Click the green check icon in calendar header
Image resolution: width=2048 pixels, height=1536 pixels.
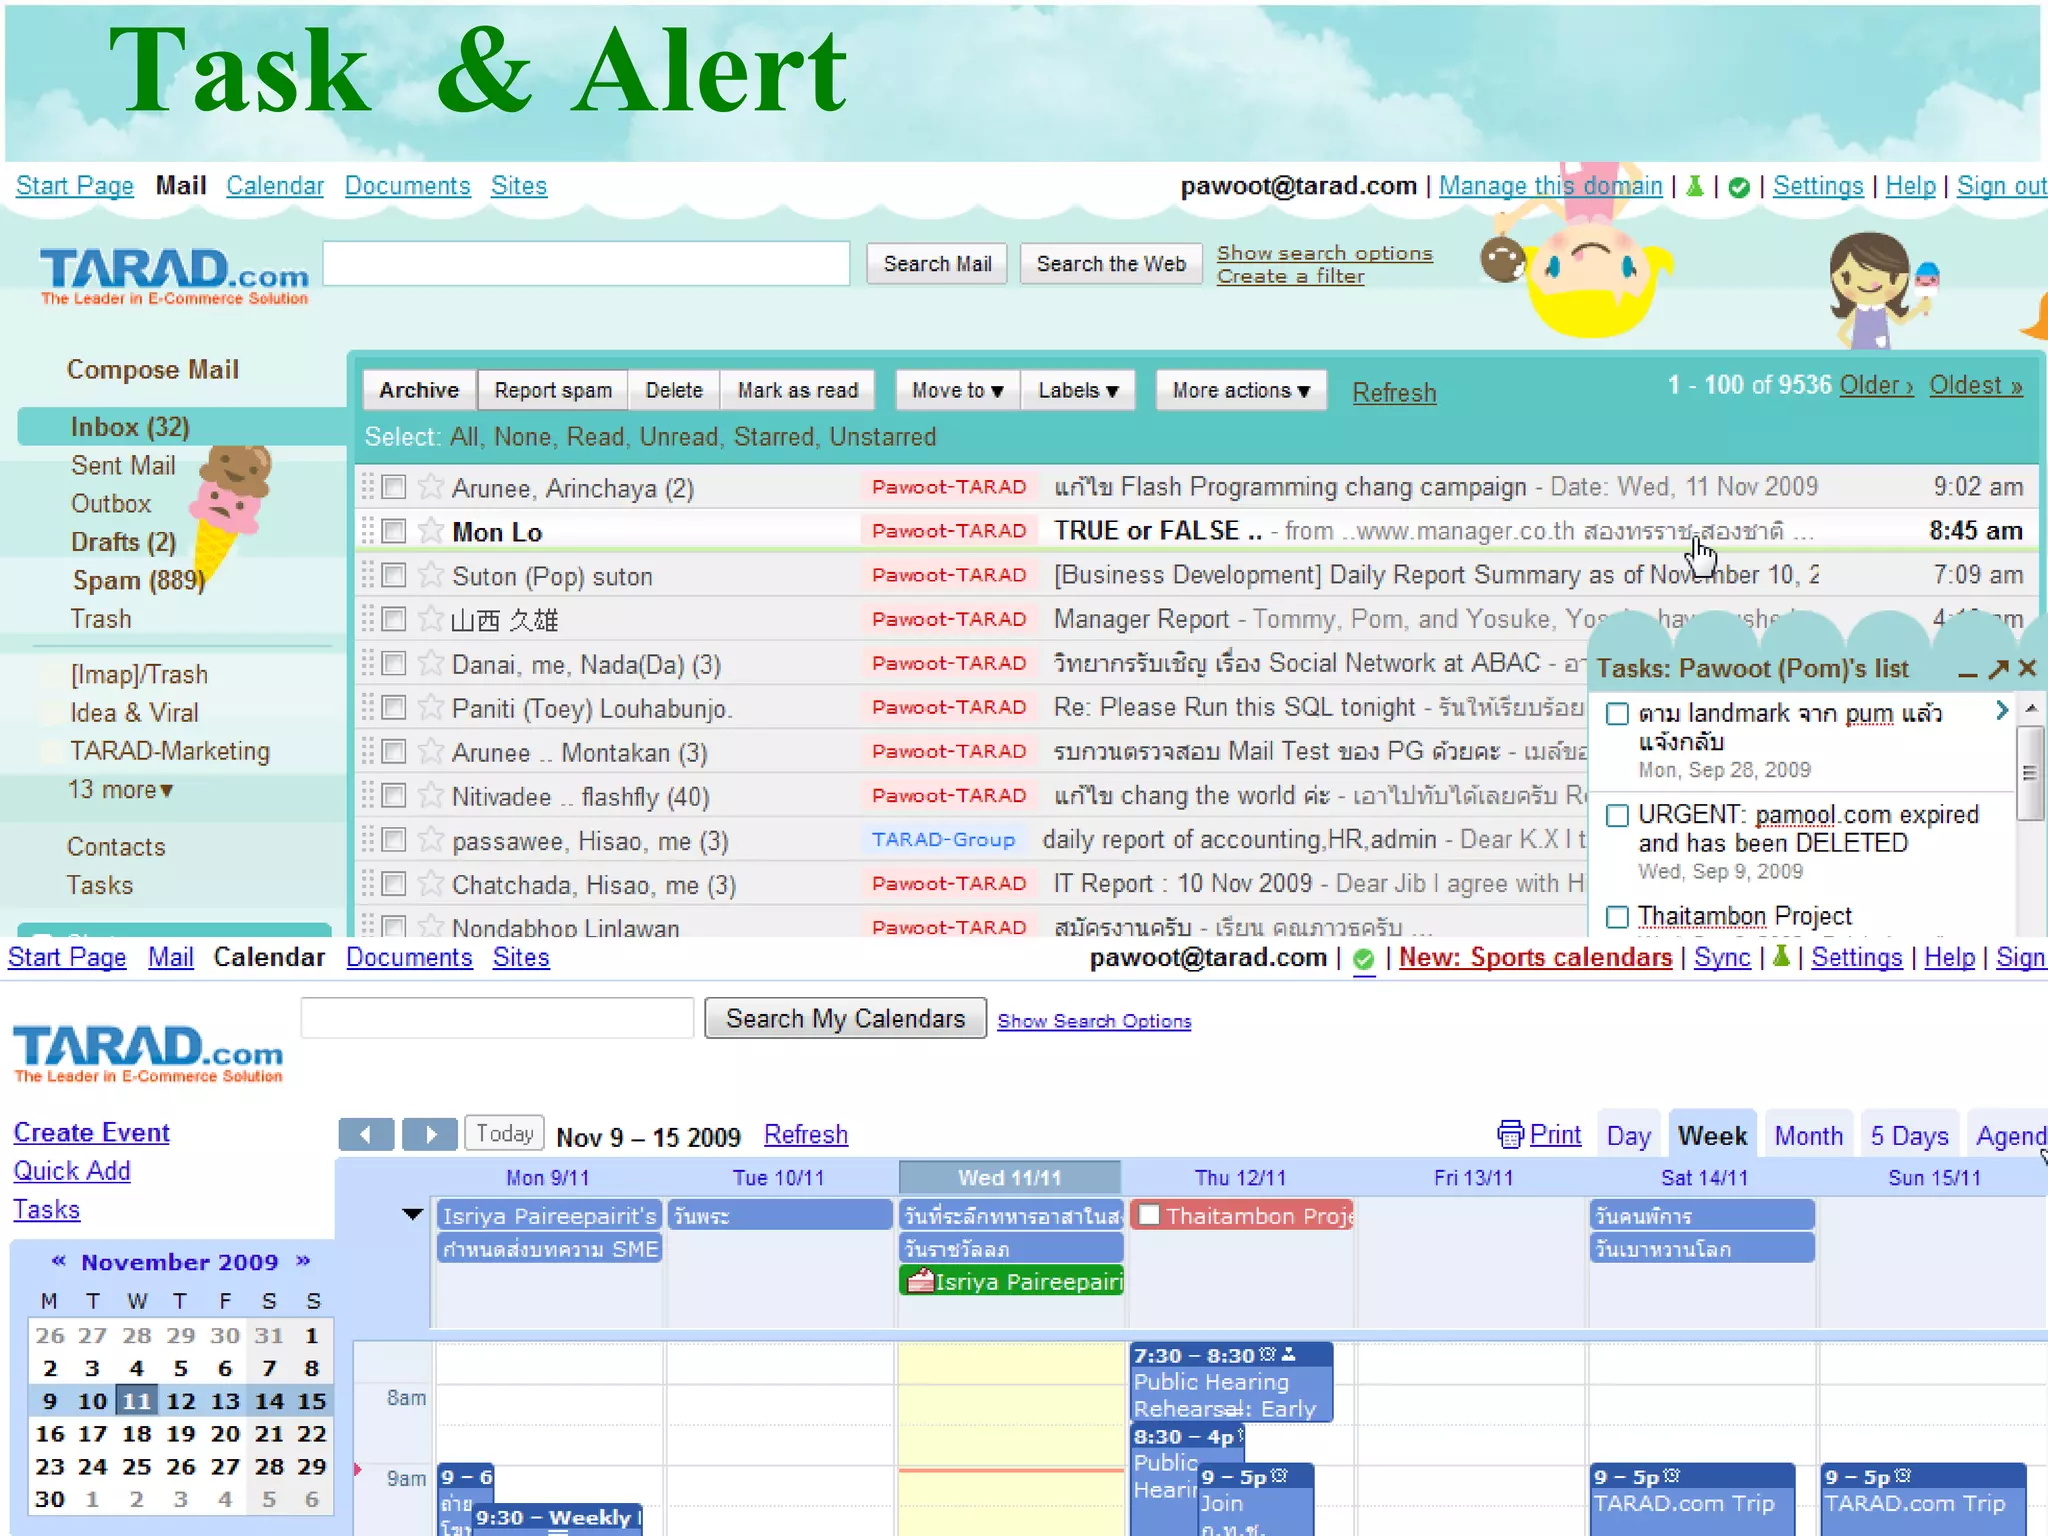pyautogui.click(x=1363, y=959)
